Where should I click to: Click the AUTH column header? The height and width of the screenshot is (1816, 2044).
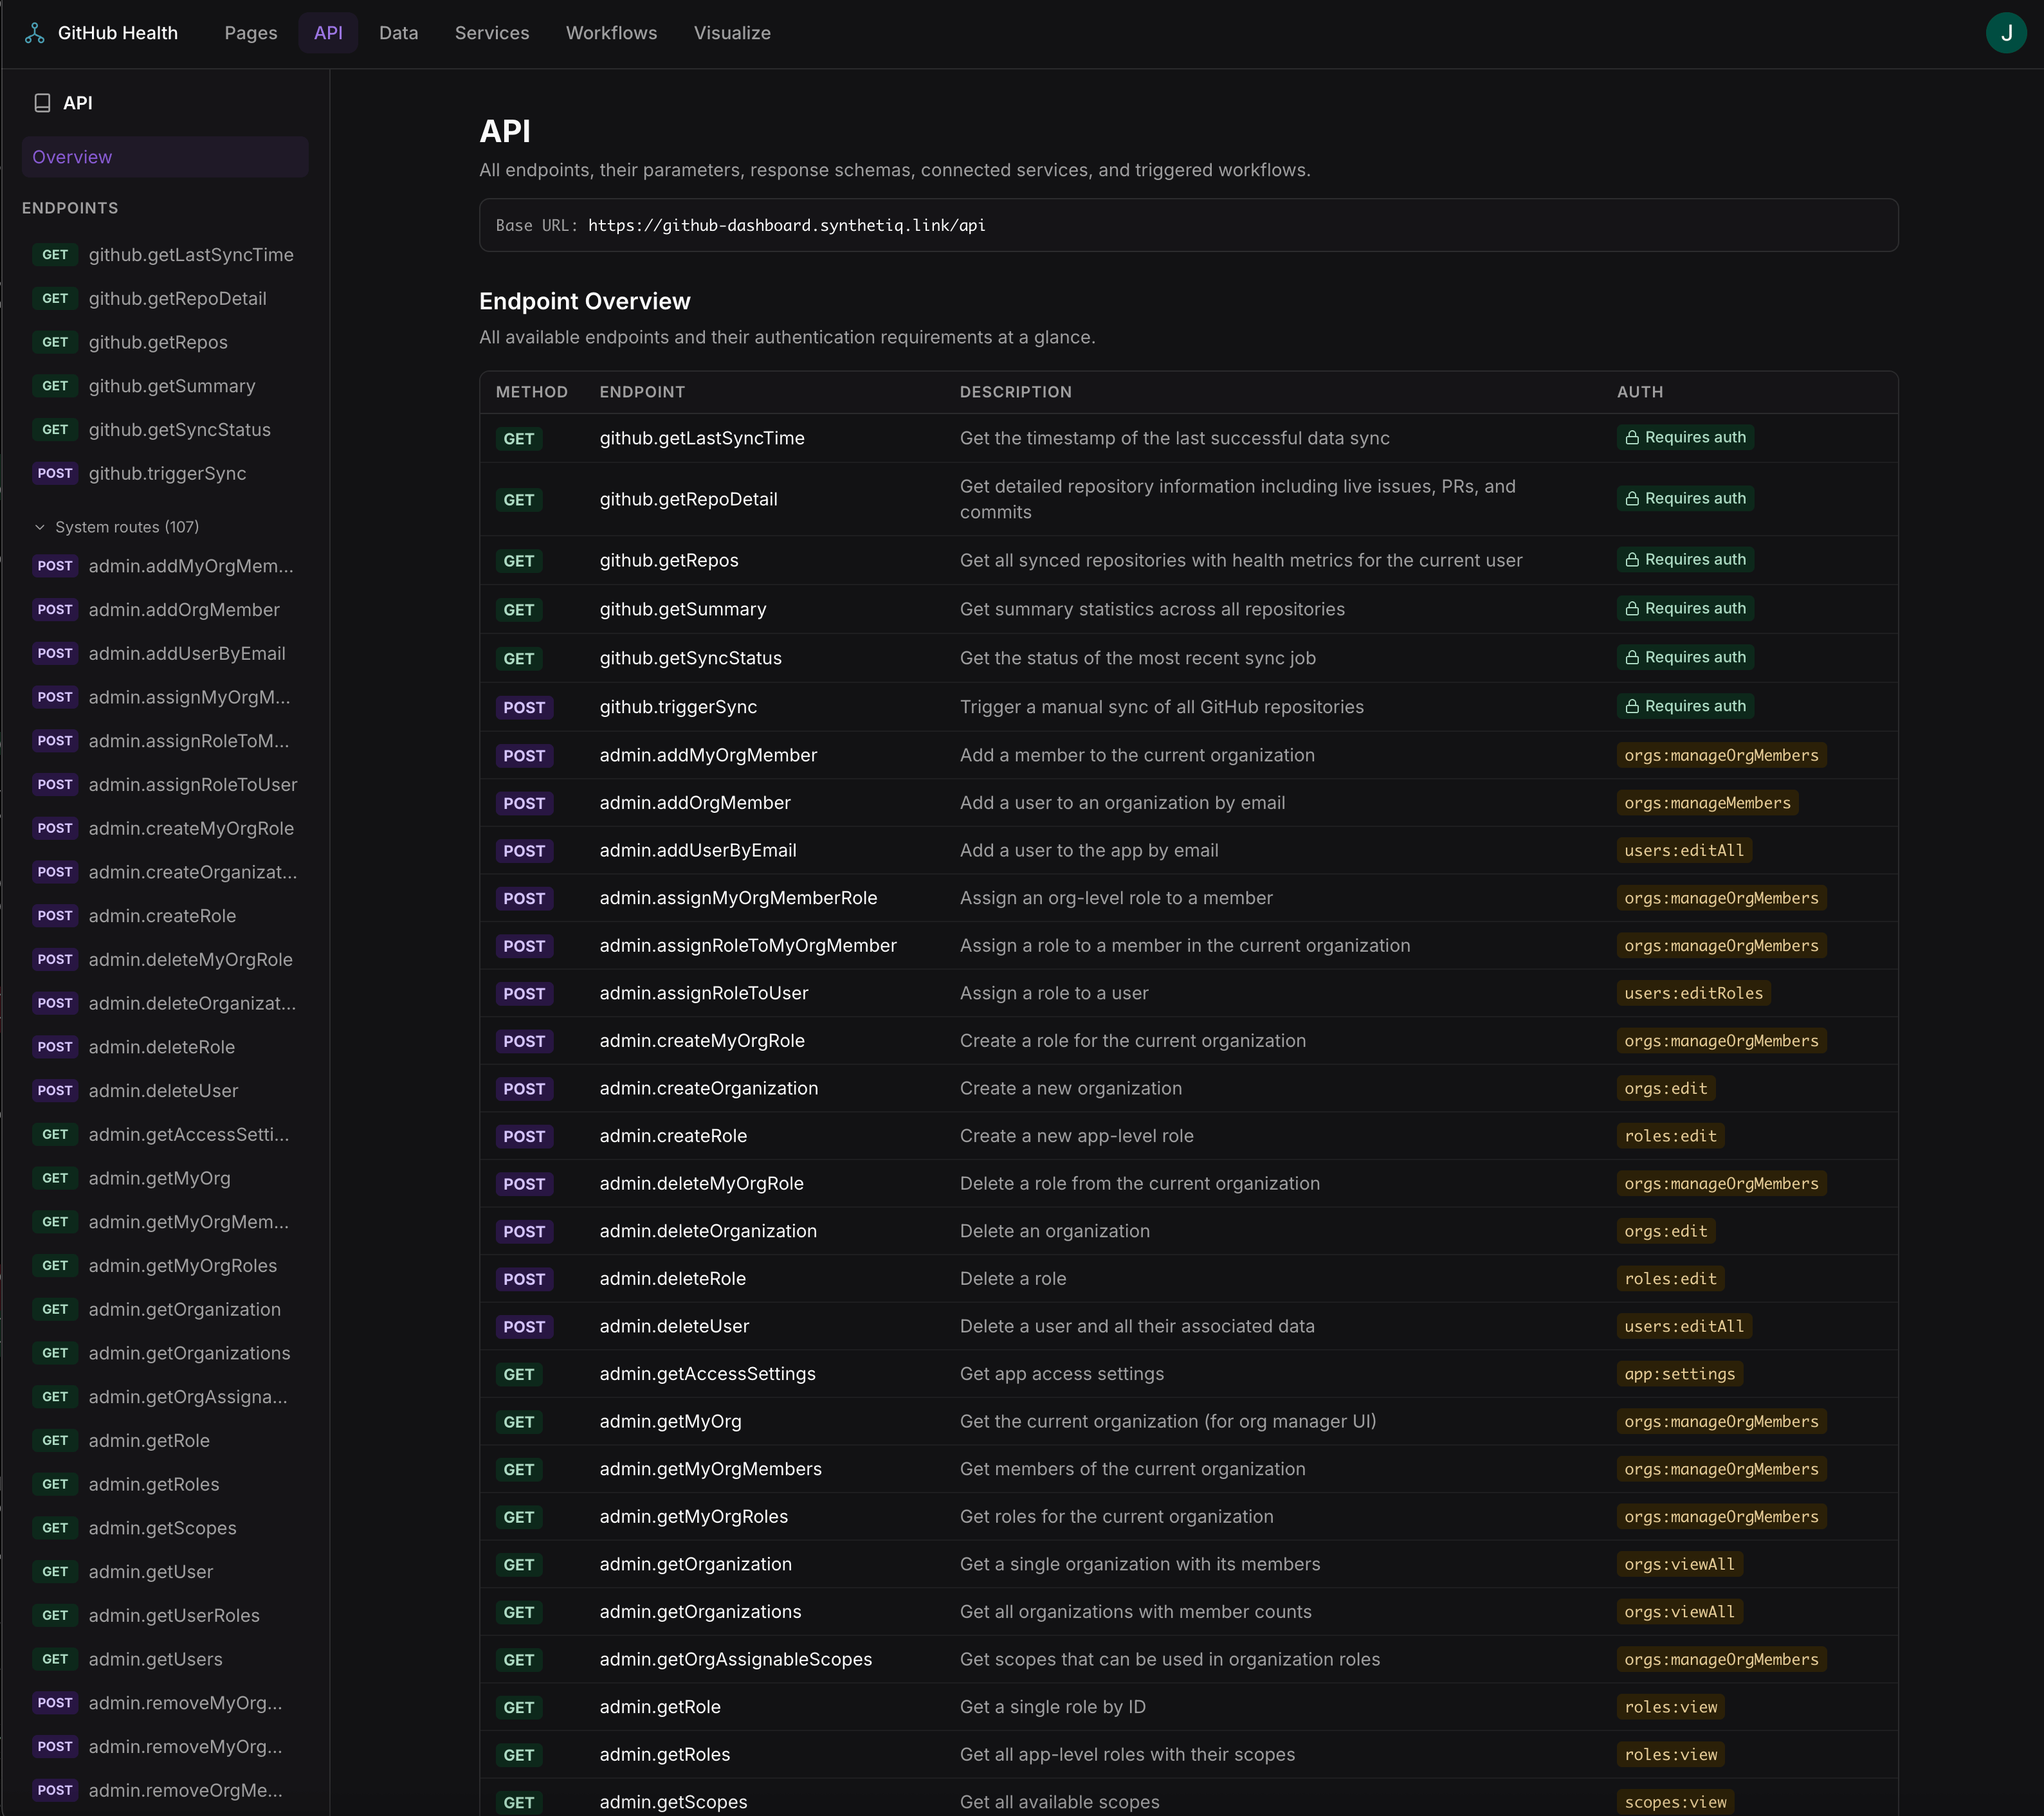(1640, 392)
